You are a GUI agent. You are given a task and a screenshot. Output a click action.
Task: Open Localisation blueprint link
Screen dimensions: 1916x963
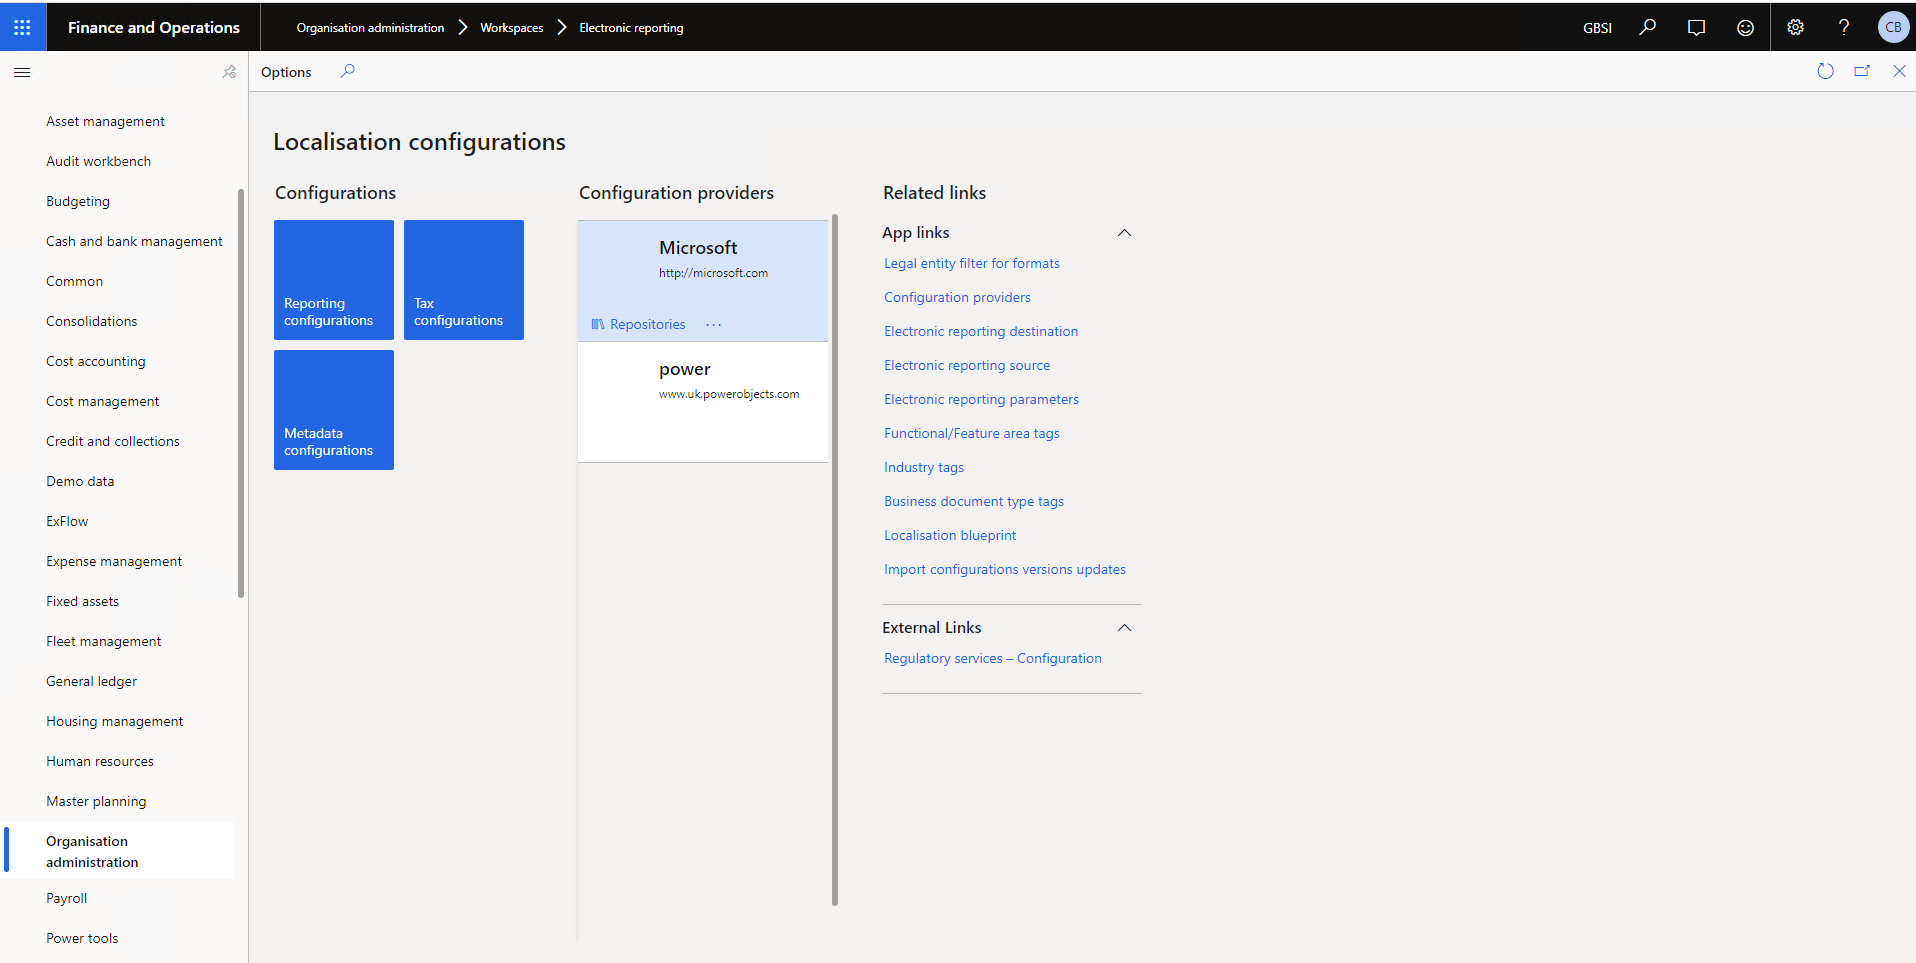(x=950, y=536)
